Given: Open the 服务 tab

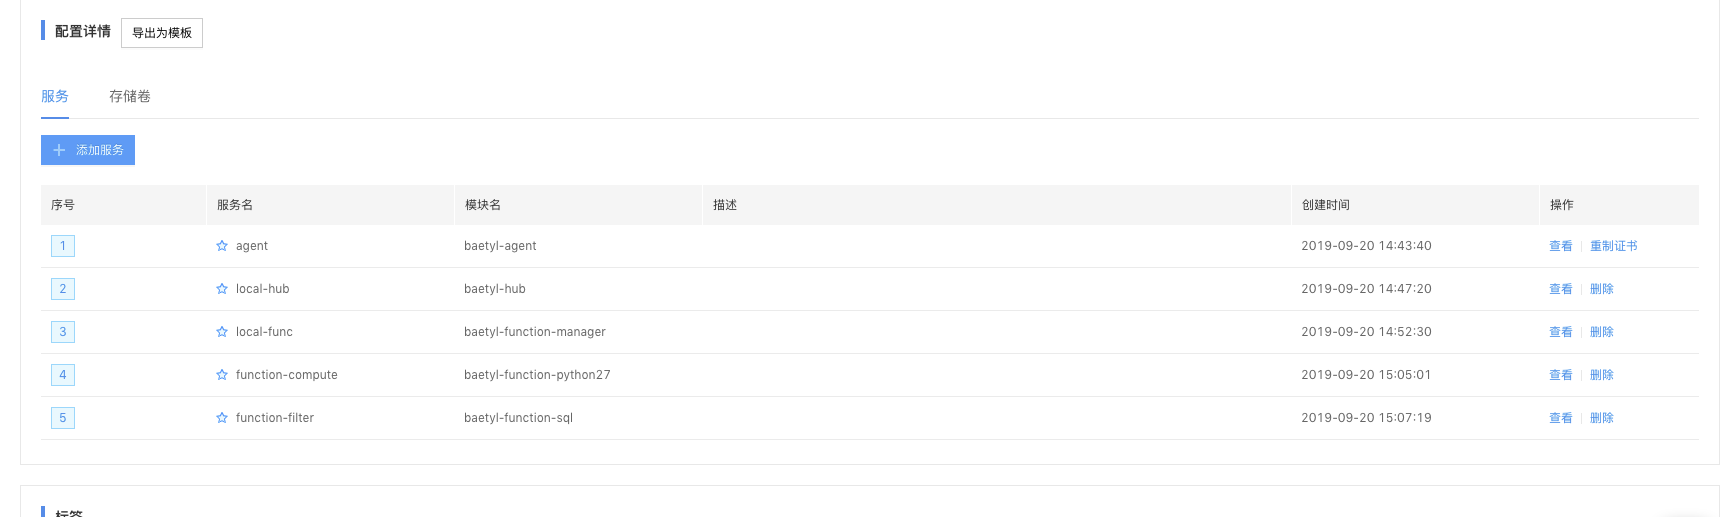Looking at the screenshot, I should [x=55, y=96].
